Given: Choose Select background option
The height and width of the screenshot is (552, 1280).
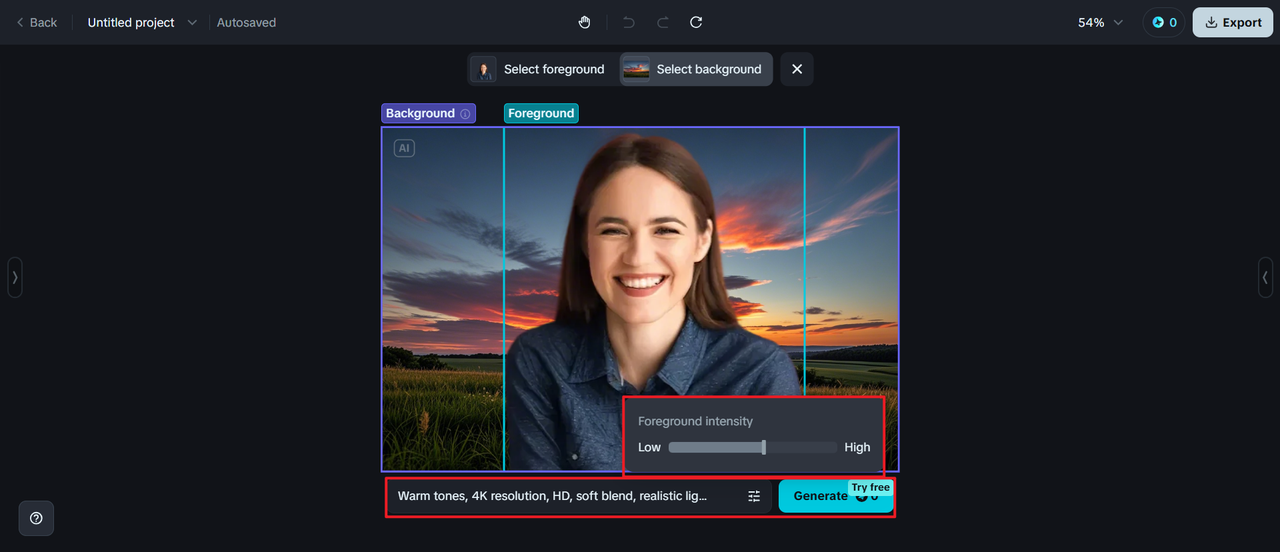Looking at the screenshot, I should pos(696,69).
